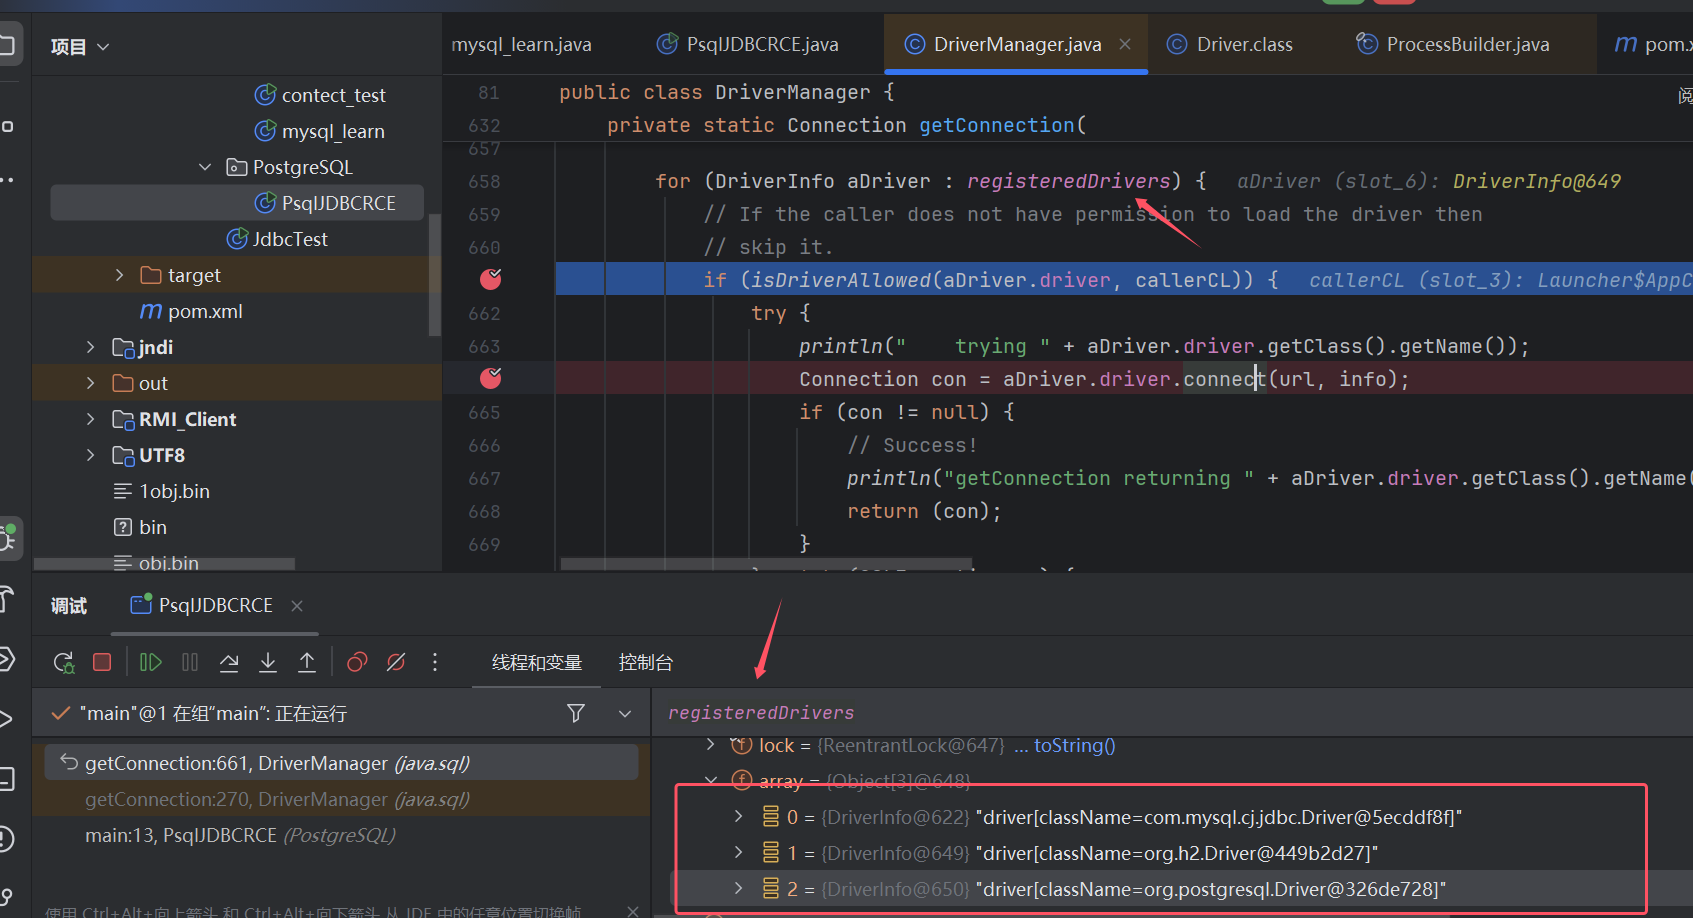
Task: Close the DriverManager.java tab
Action: pyautogui.click(x=1125, y=44)
